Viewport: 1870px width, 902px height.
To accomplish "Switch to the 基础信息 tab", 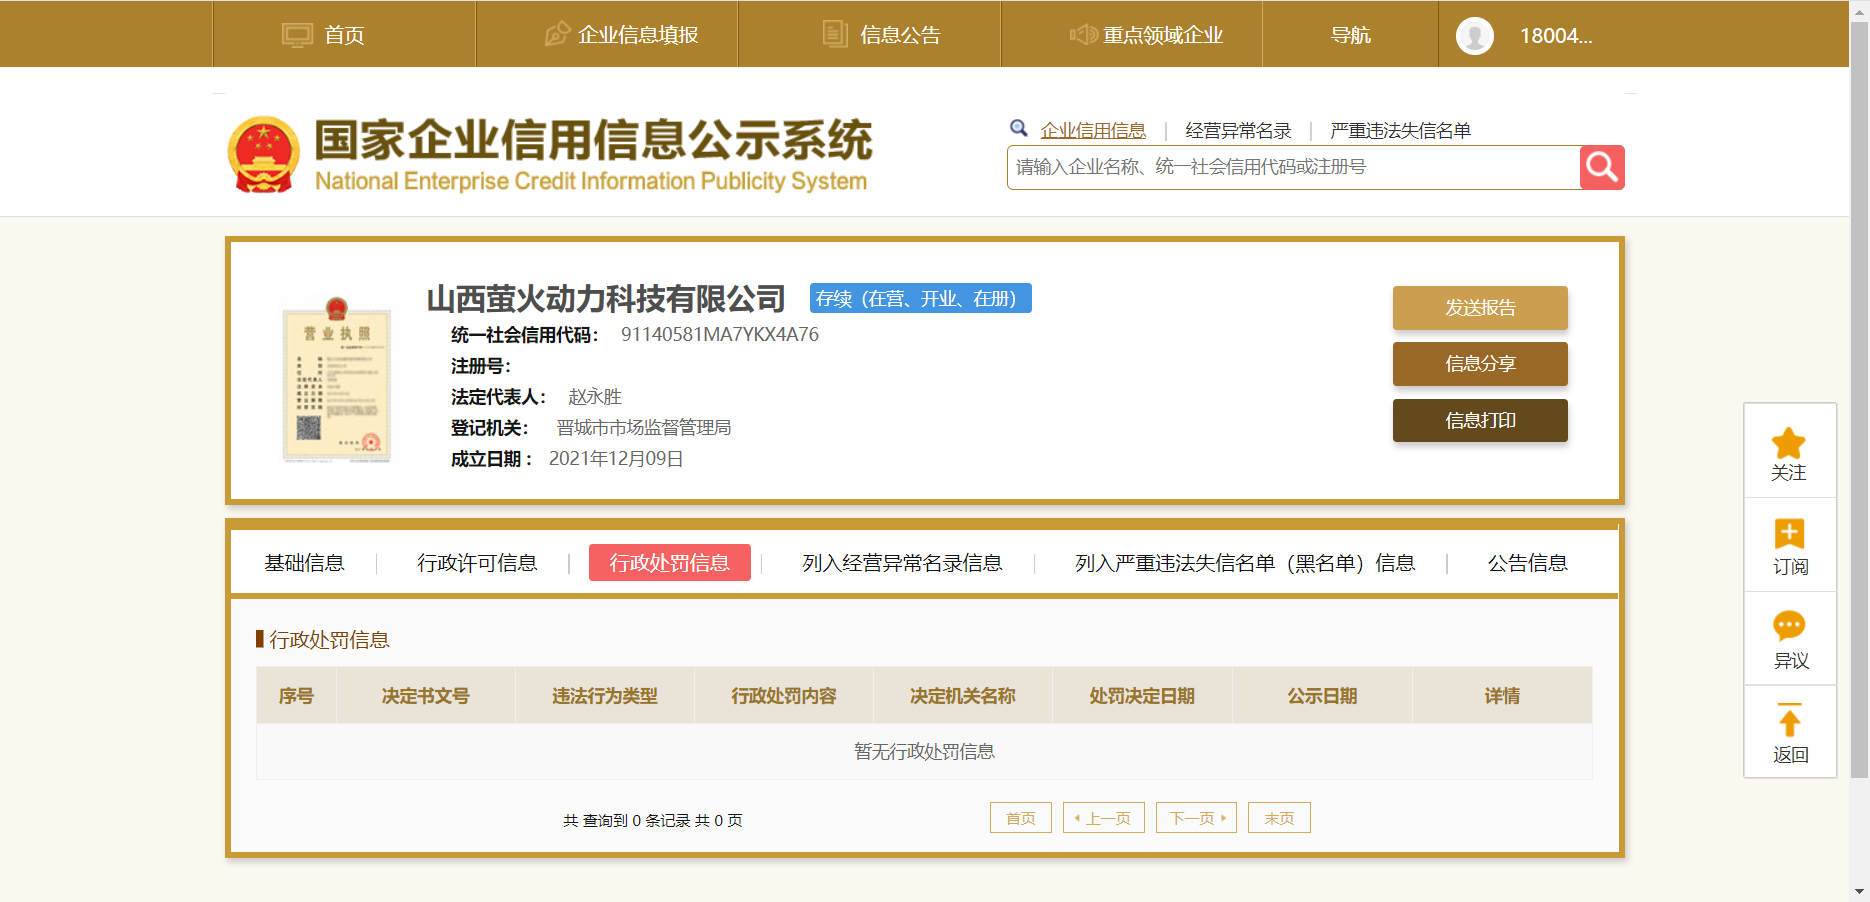I will pyautogui.click(x=304, y=563).
